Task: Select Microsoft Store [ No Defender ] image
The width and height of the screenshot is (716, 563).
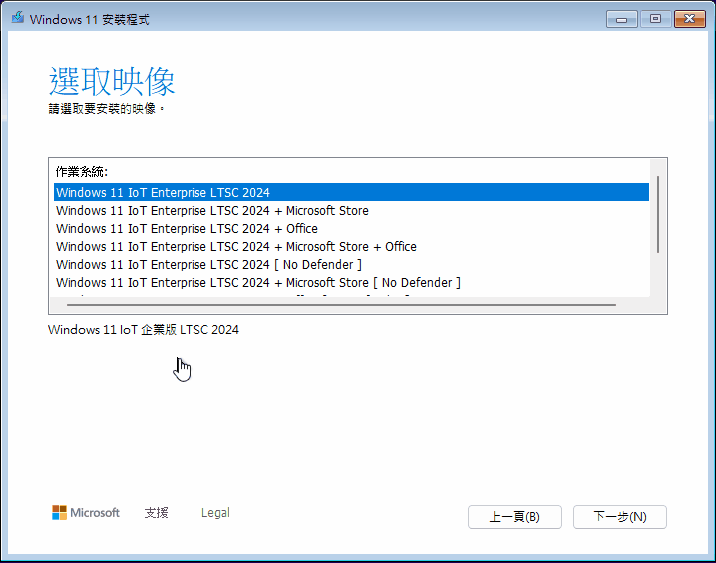Action: coord(351,283)
